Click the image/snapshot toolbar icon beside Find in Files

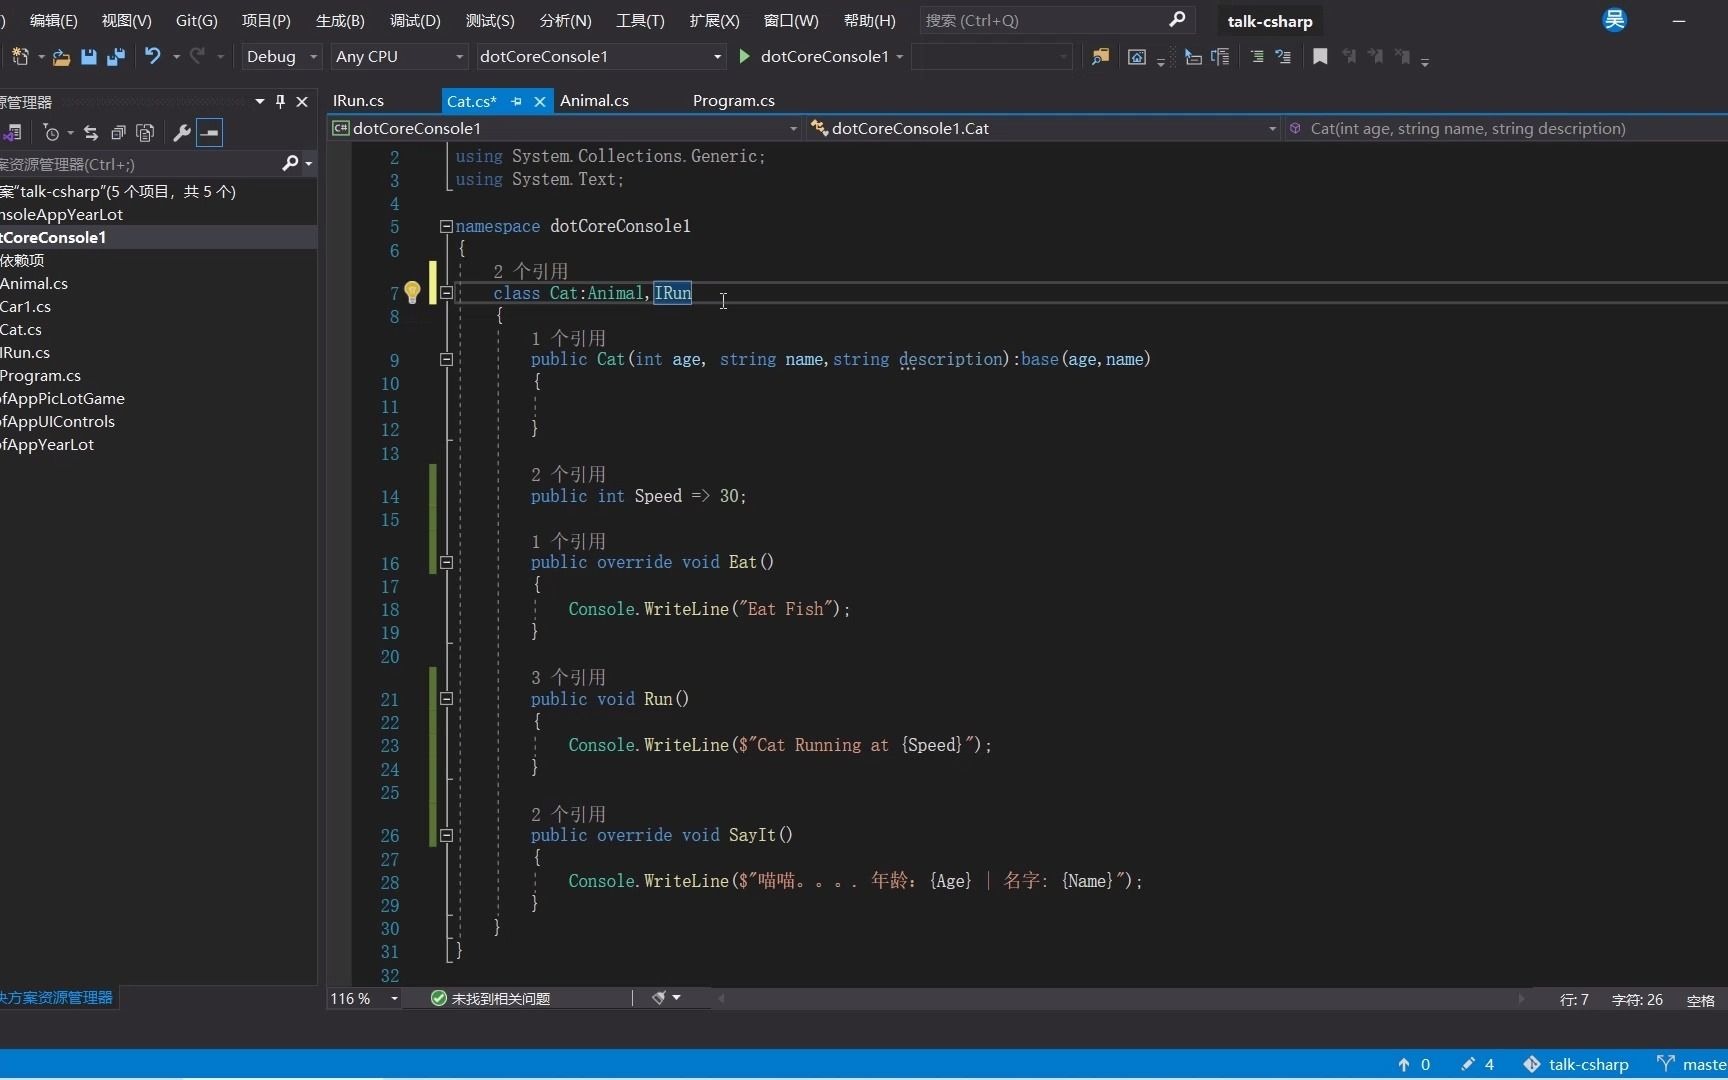pos(1137,57)
